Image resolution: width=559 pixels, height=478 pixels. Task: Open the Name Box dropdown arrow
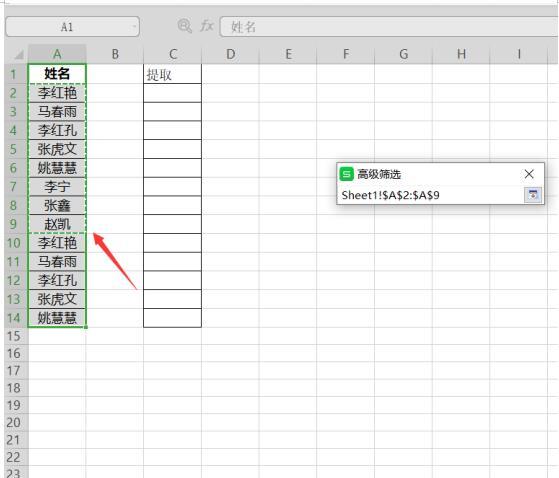[x=134, y=26]
